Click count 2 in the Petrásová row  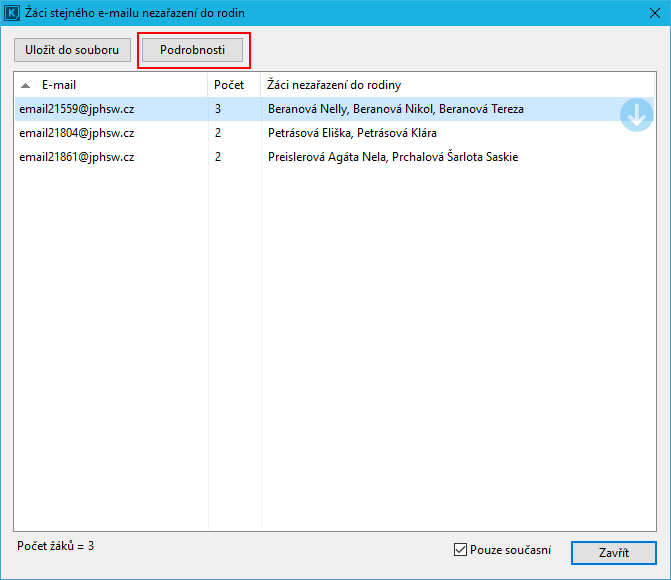click(218, 133)
